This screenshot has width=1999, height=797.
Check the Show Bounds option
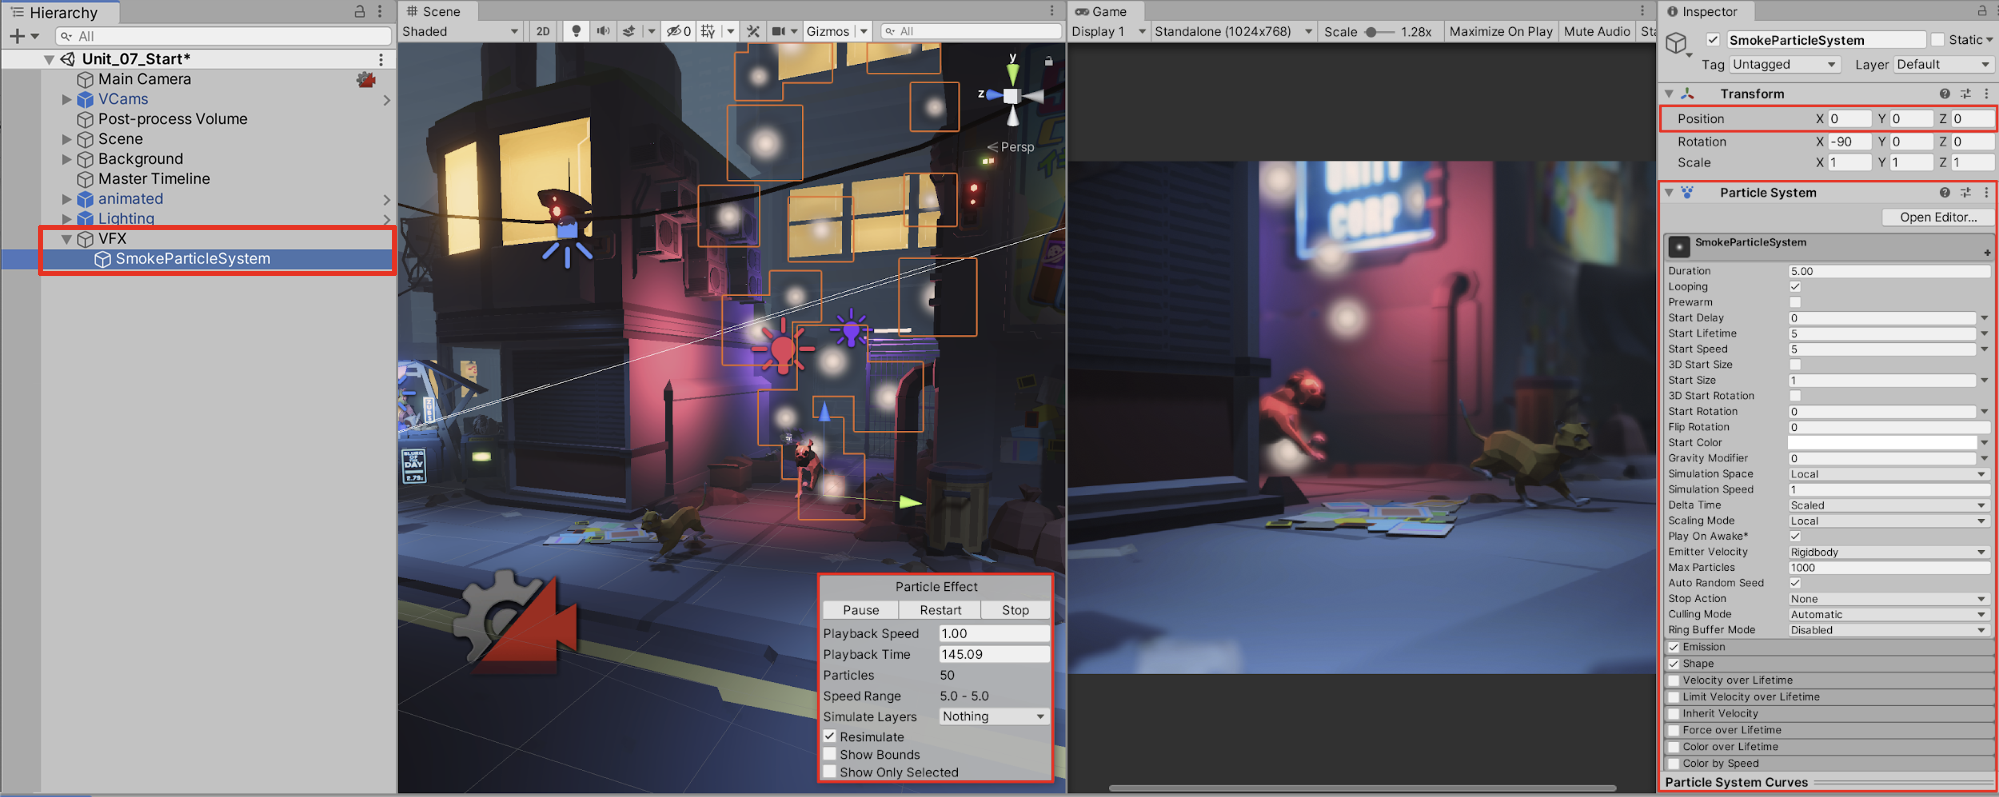pyautogui.click(x=830, y=755)
